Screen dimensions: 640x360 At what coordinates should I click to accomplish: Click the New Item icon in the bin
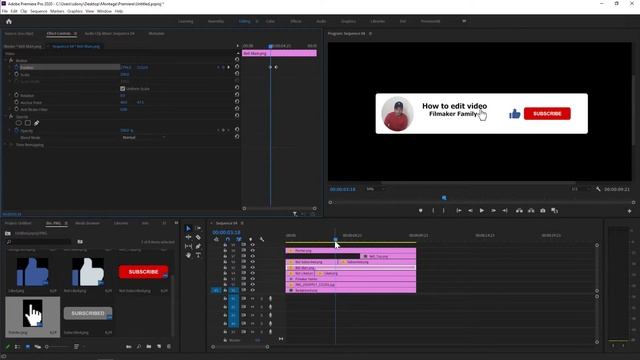point(159,347)
